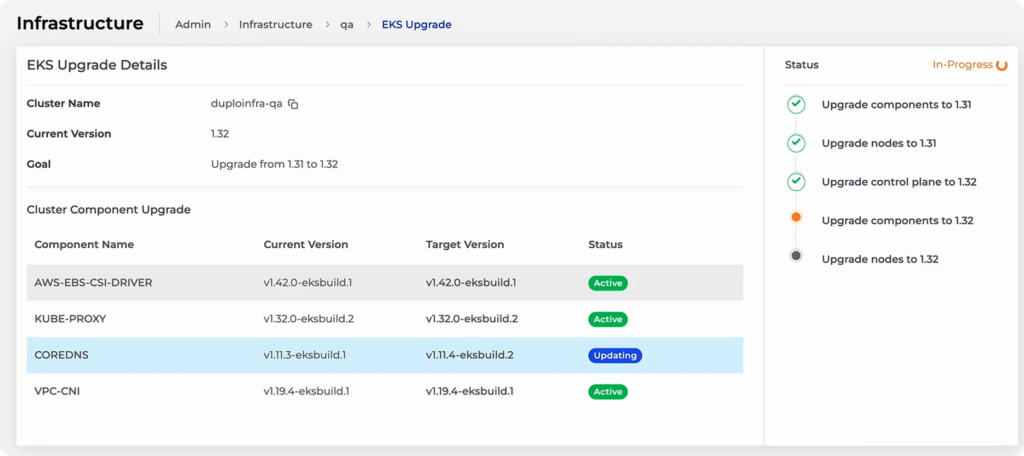Sort by Target Version column header
The image size is (1024, 456).
(x=464, y=244)
